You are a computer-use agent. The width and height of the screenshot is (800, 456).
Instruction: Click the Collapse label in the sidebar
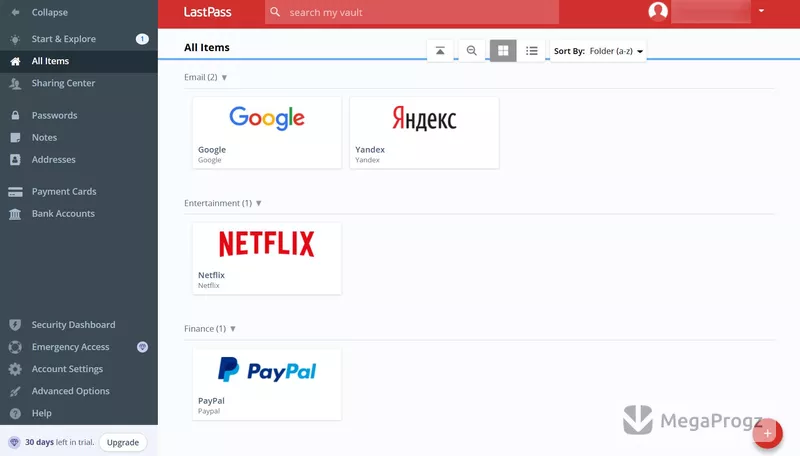tap(49, 12)
